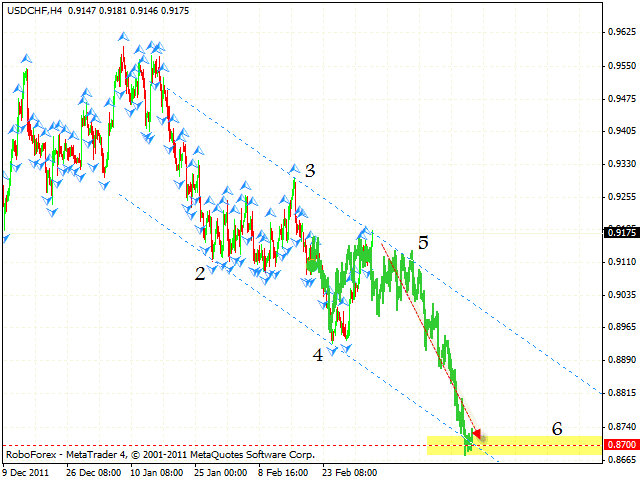Viewport: 640px width, 480px height.
Task: Select the current price tag 0.9175
Action: 620,233
